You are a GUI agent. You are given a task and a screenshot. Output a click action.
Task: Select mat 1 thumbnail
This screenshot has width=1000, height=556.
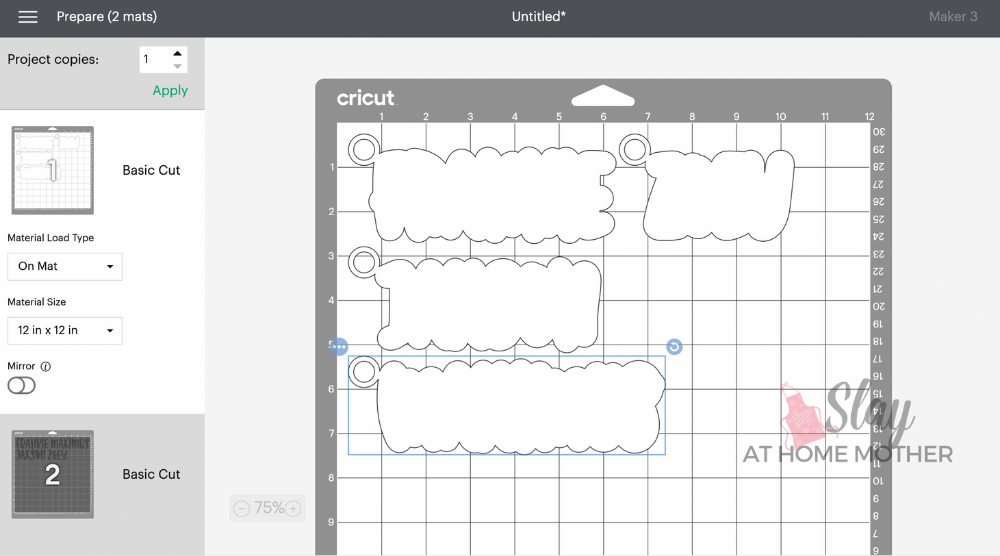point(53,170)
